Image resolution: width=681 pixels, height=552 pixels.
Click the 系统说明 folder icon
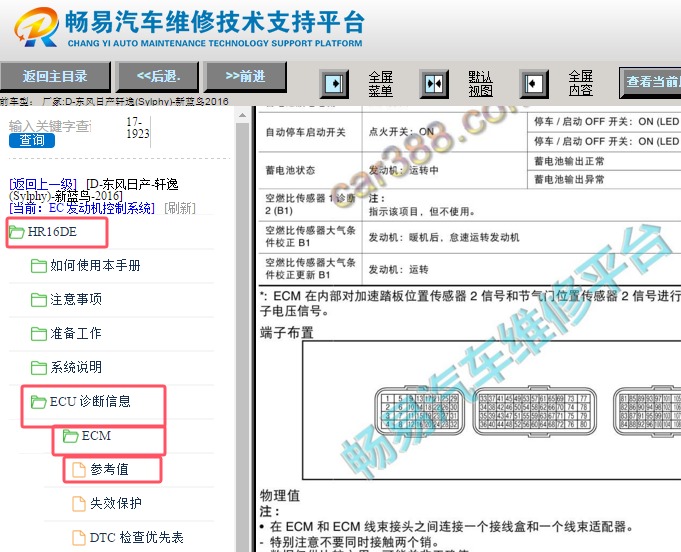[x=39, y=368]
